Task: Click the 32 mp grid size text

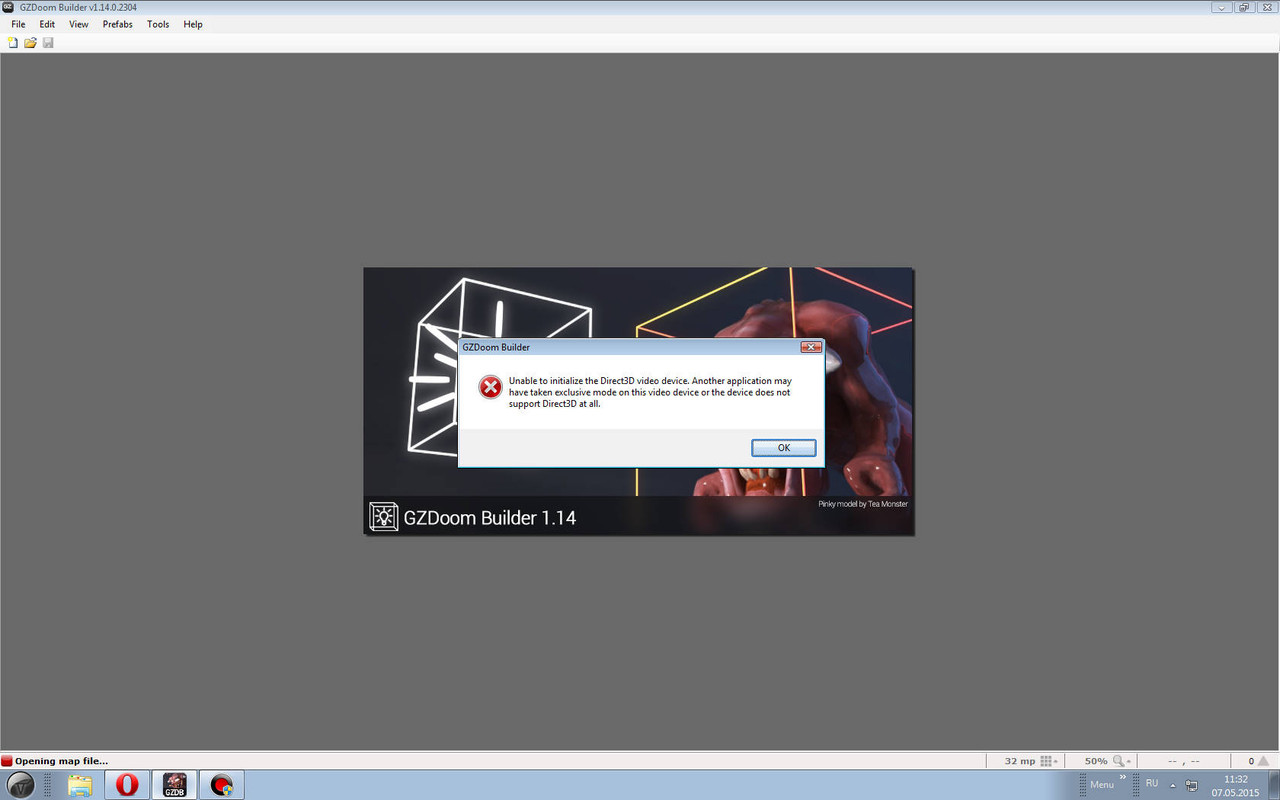Action: (1019, 761)
